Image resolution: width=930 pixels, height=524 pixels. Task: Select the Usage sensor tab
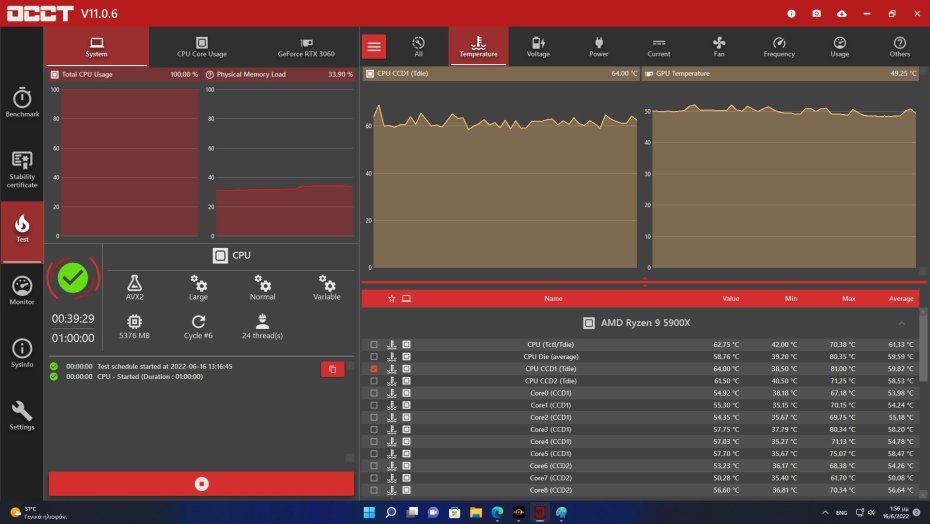coord(839,46)
